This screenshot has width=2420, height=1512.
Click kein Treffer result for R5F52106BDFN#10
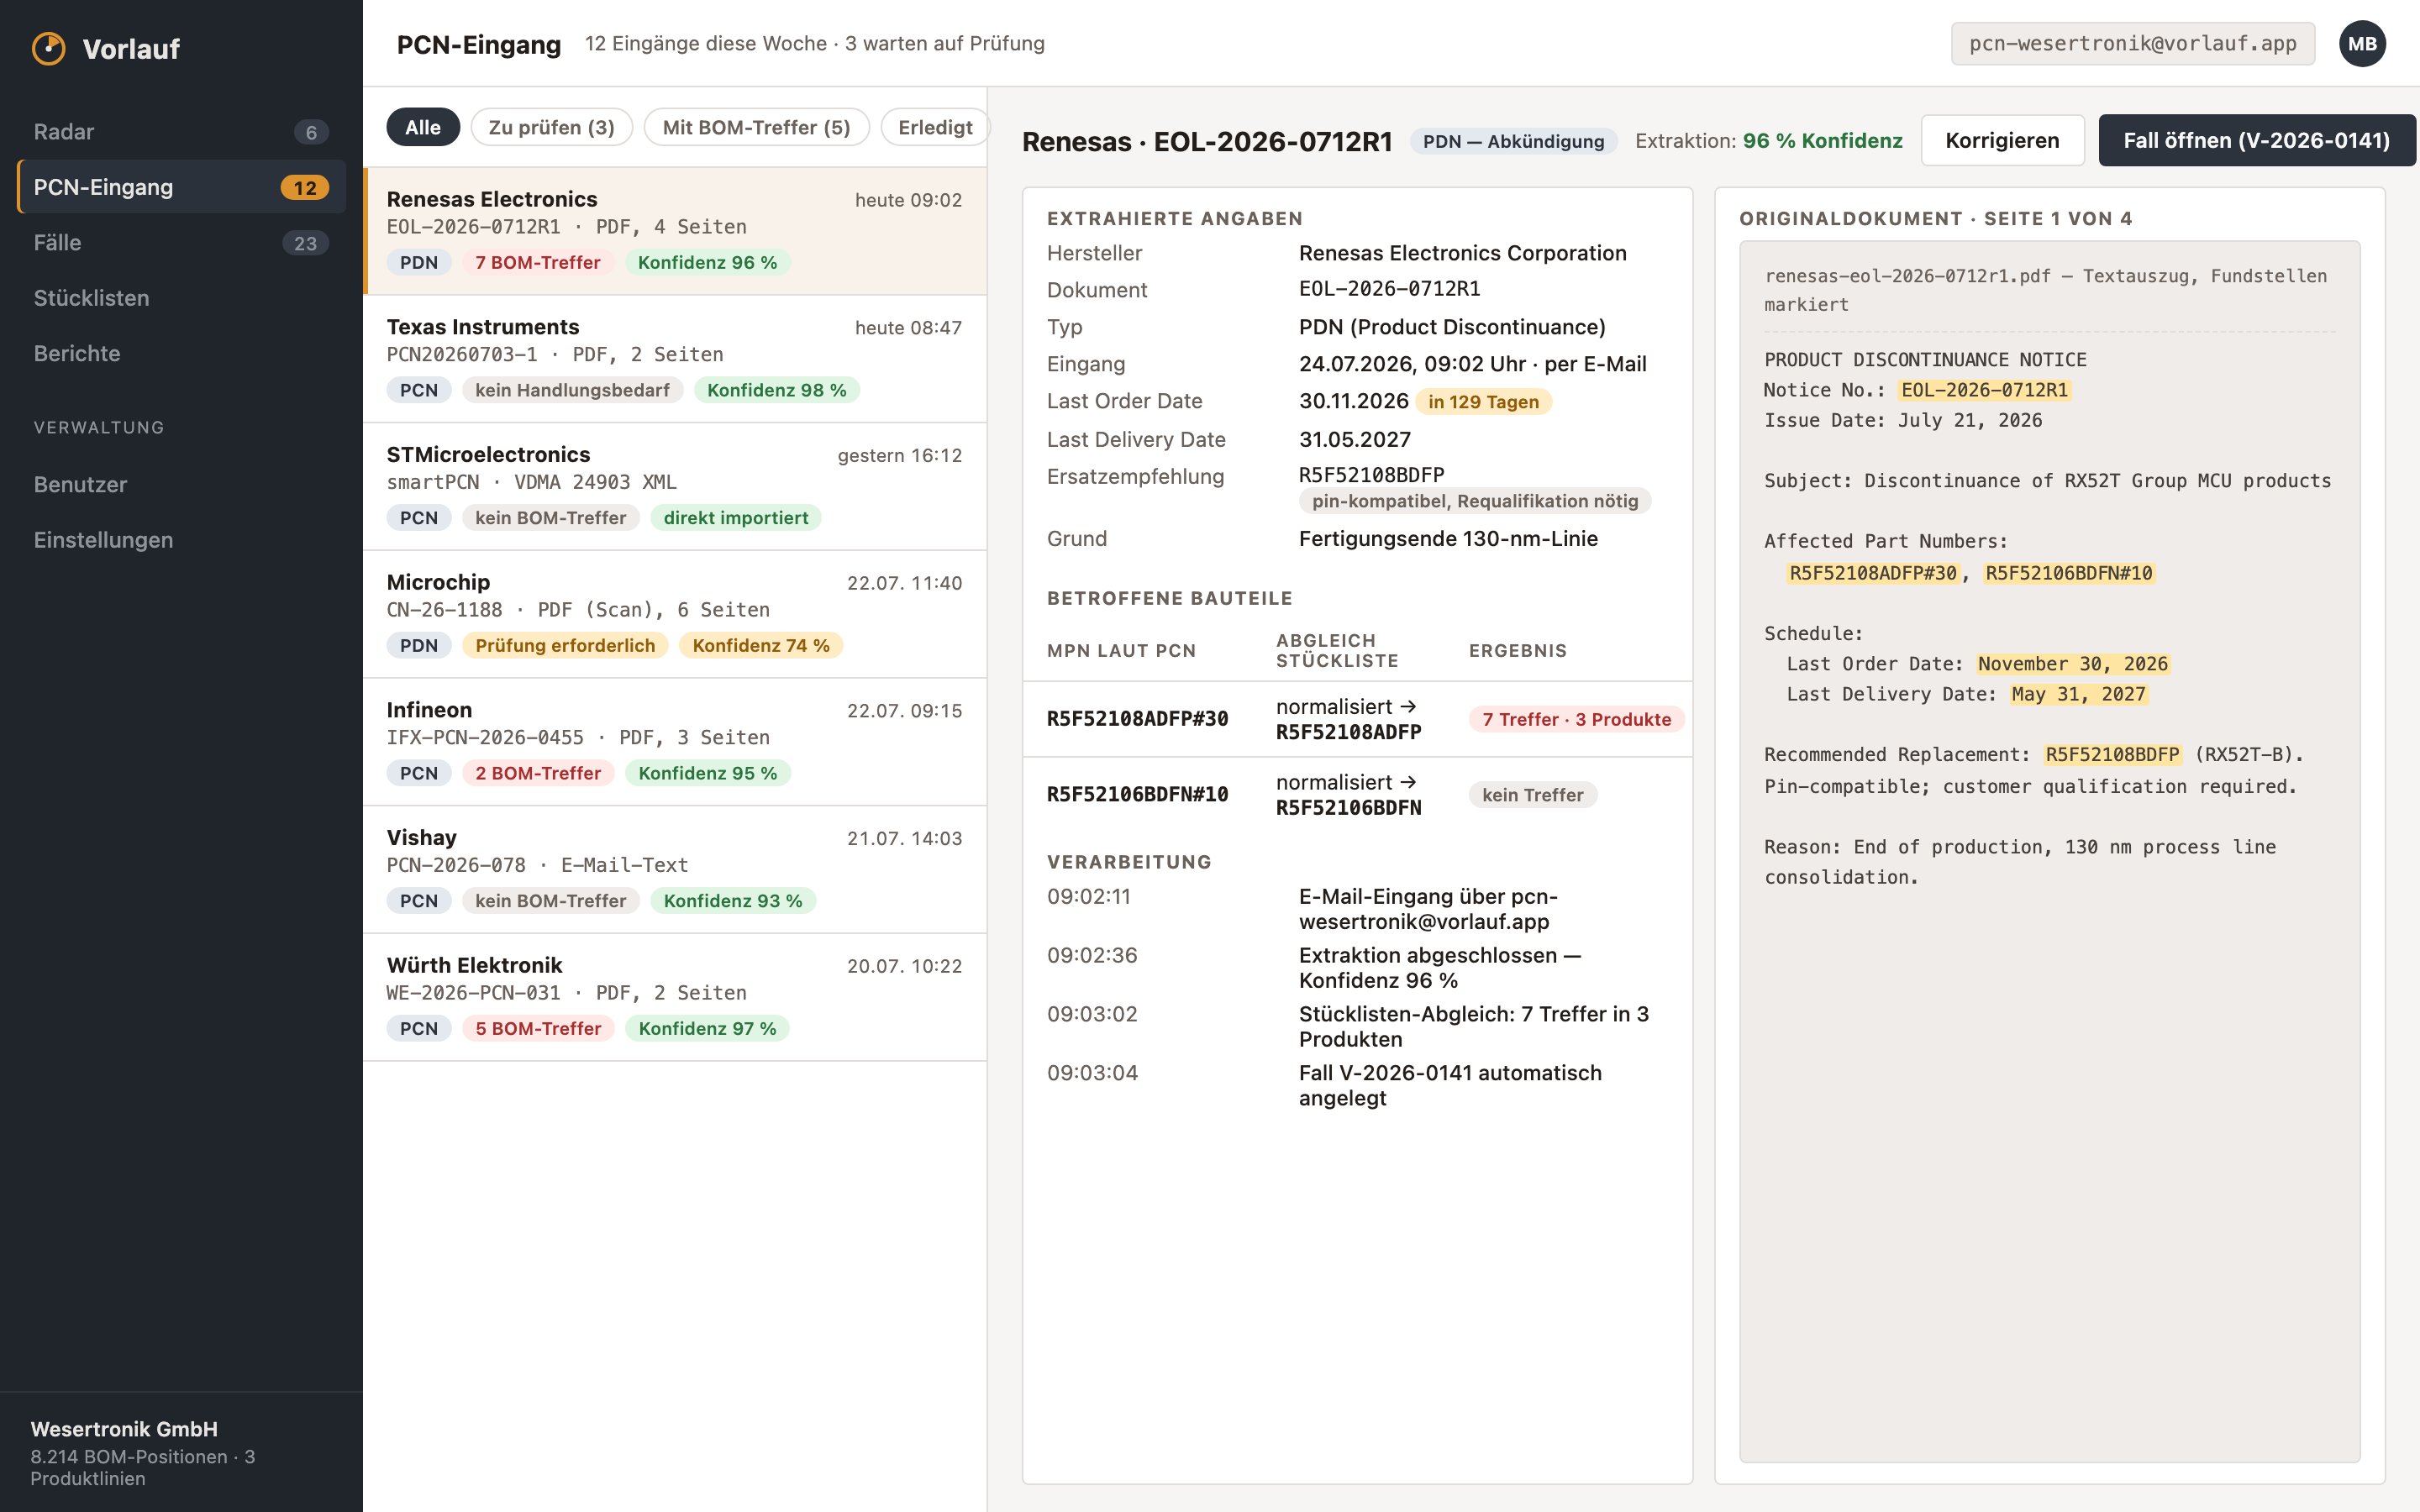point(1532,795)
